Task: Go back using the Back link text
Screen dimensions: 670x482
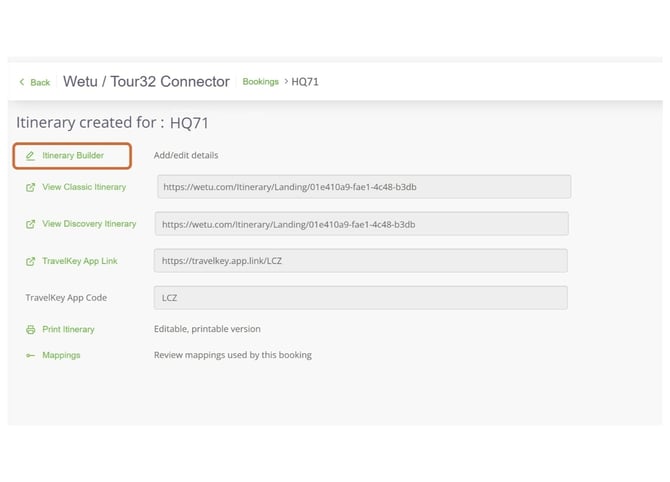Action: (40, 82)
